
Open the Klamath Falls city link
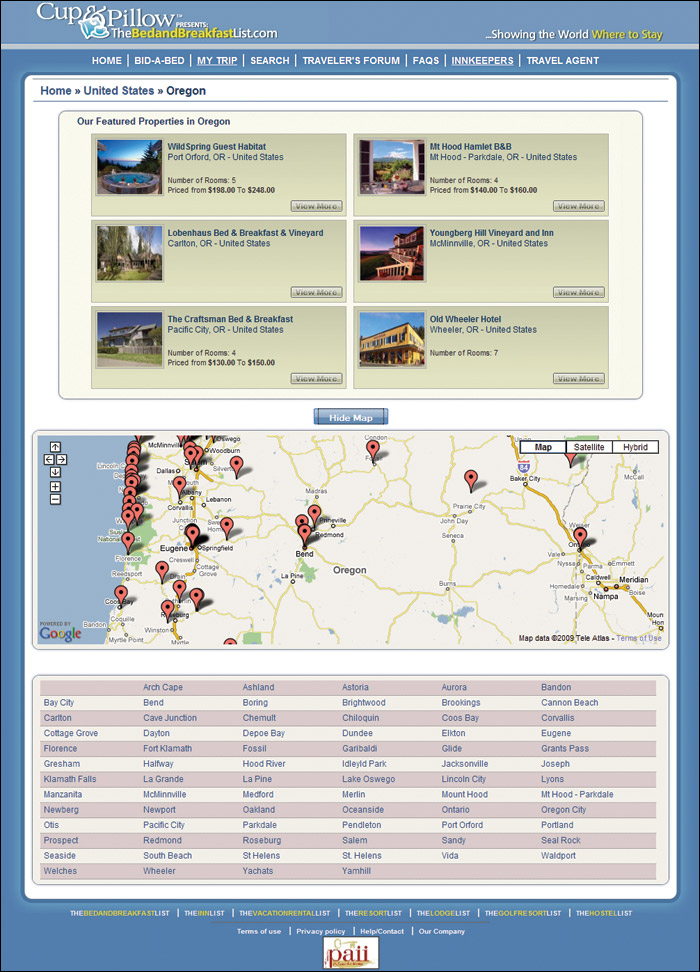coord(69,779)
